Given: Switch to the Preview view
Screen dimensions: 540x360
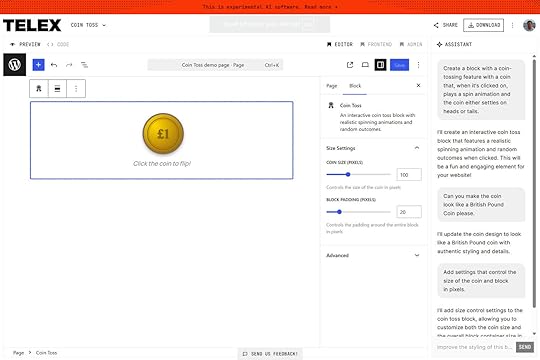Looking at the screenshot, I should (x=25, y=44).
